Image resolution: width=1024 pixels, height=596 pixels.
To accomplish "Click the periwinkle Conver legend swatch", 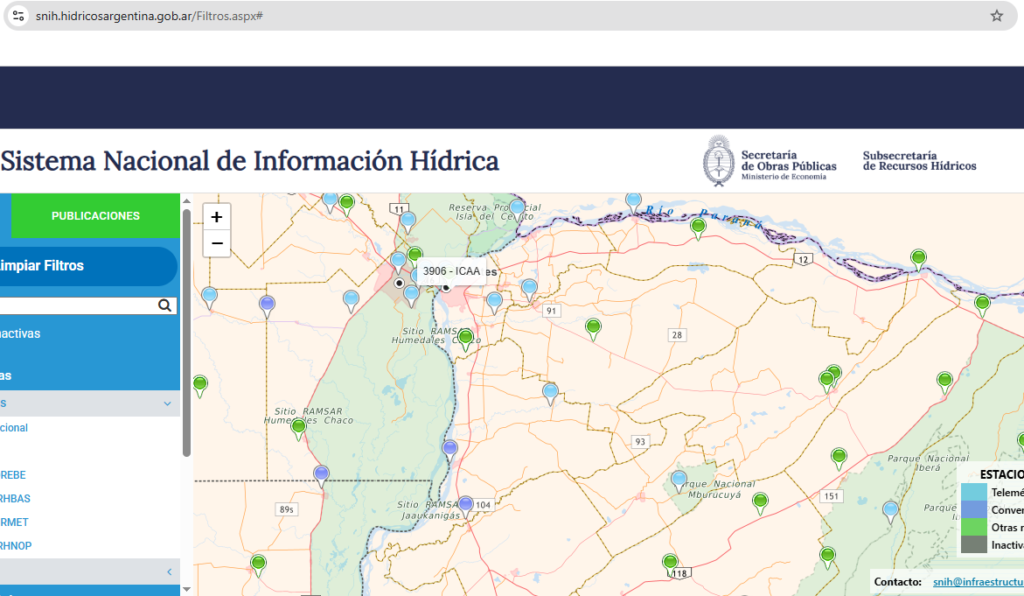I will 974,509.
